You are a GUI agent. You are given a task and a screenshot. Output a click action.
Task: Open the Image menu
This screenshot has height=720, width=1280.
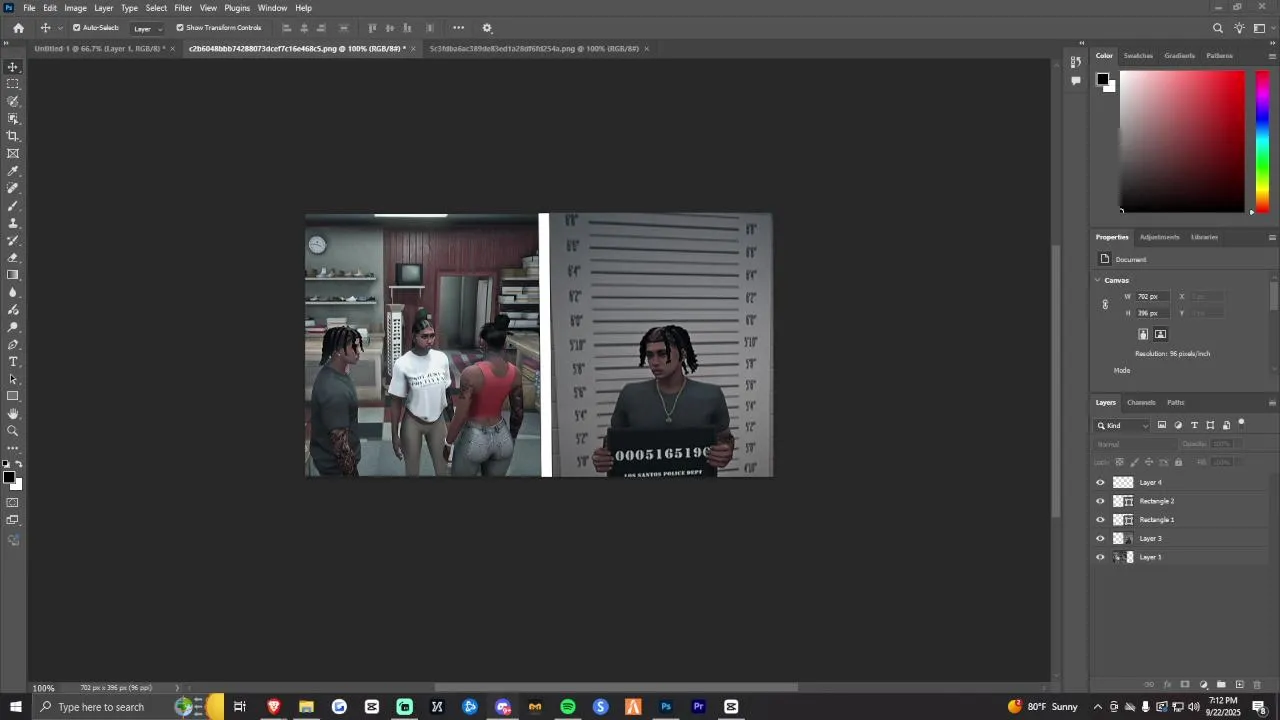tap(76, 8)
